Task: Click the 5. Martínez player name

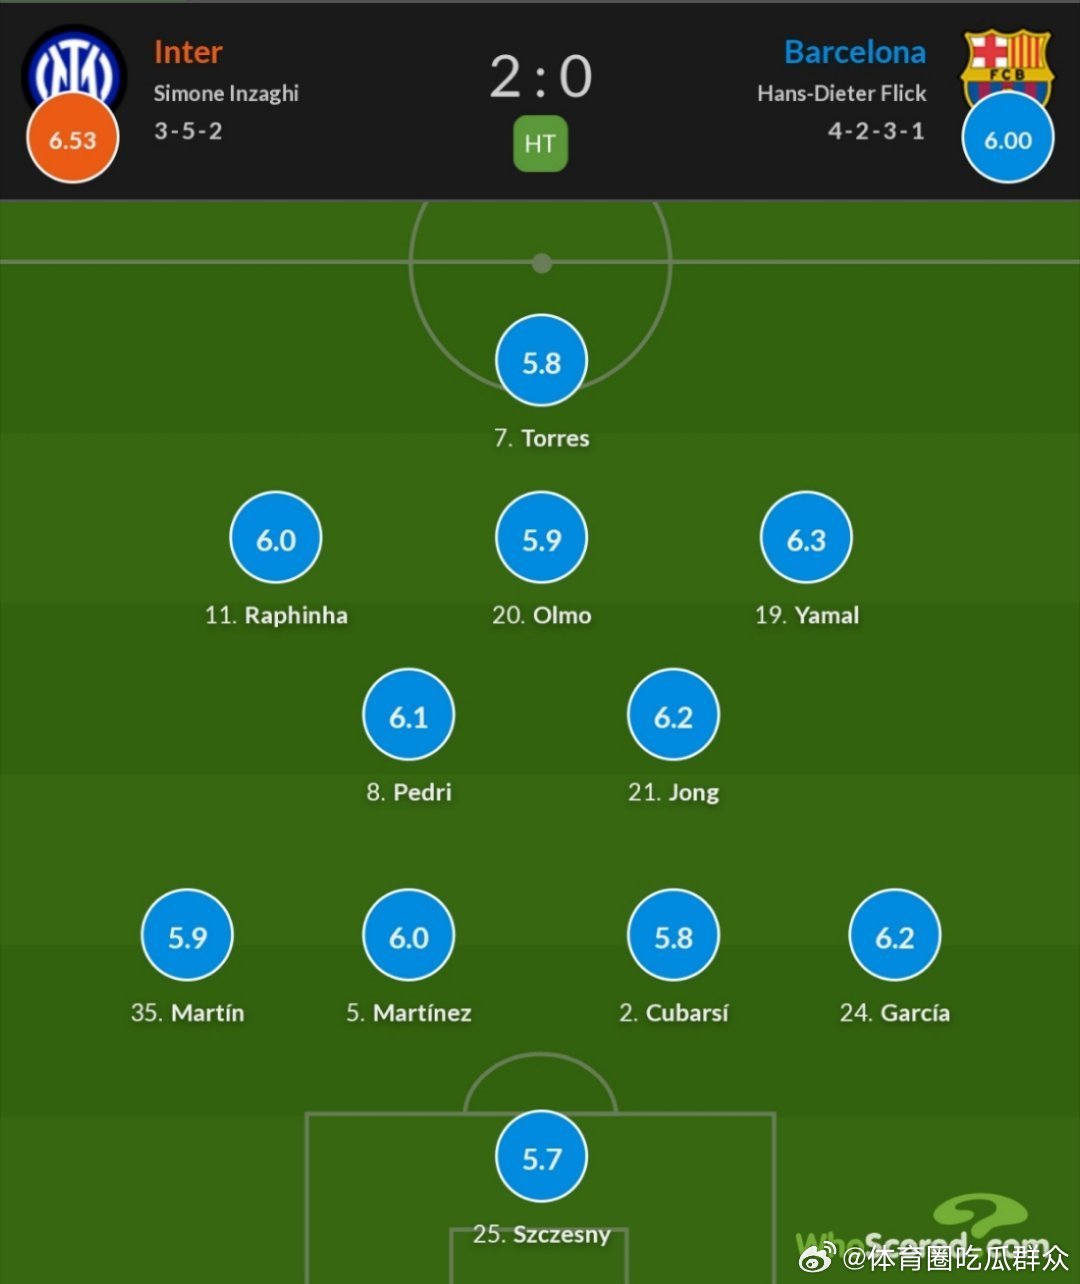Action: click(408, 1013)
